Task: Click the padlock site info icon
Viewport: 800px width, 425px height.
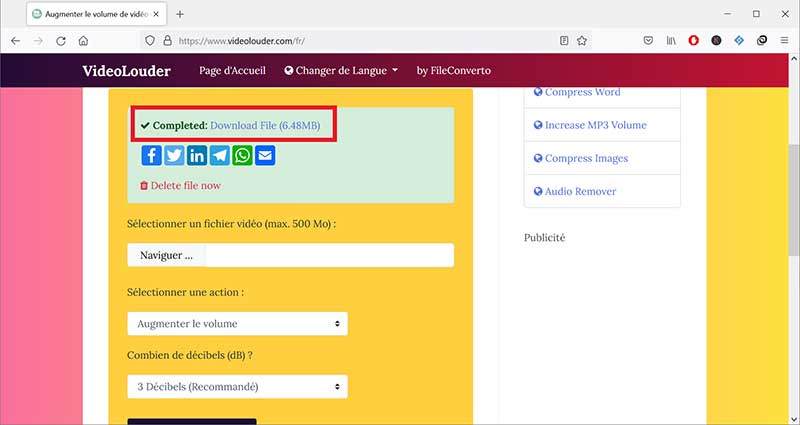Action: (x=167, y=41)
